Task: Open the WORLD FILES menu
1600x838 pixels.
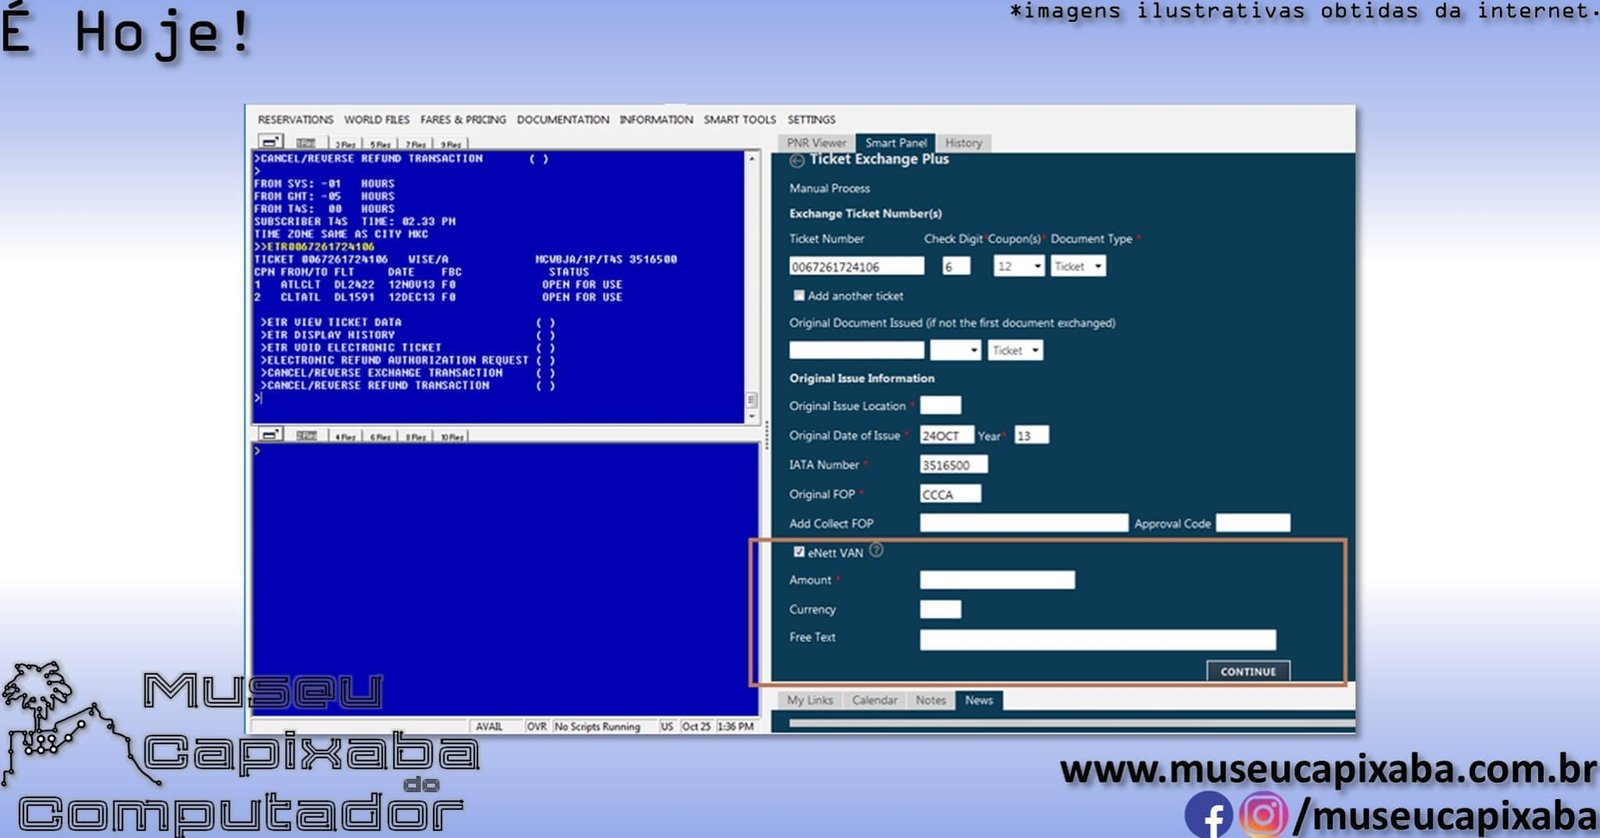Action: (x=377, y=119)
